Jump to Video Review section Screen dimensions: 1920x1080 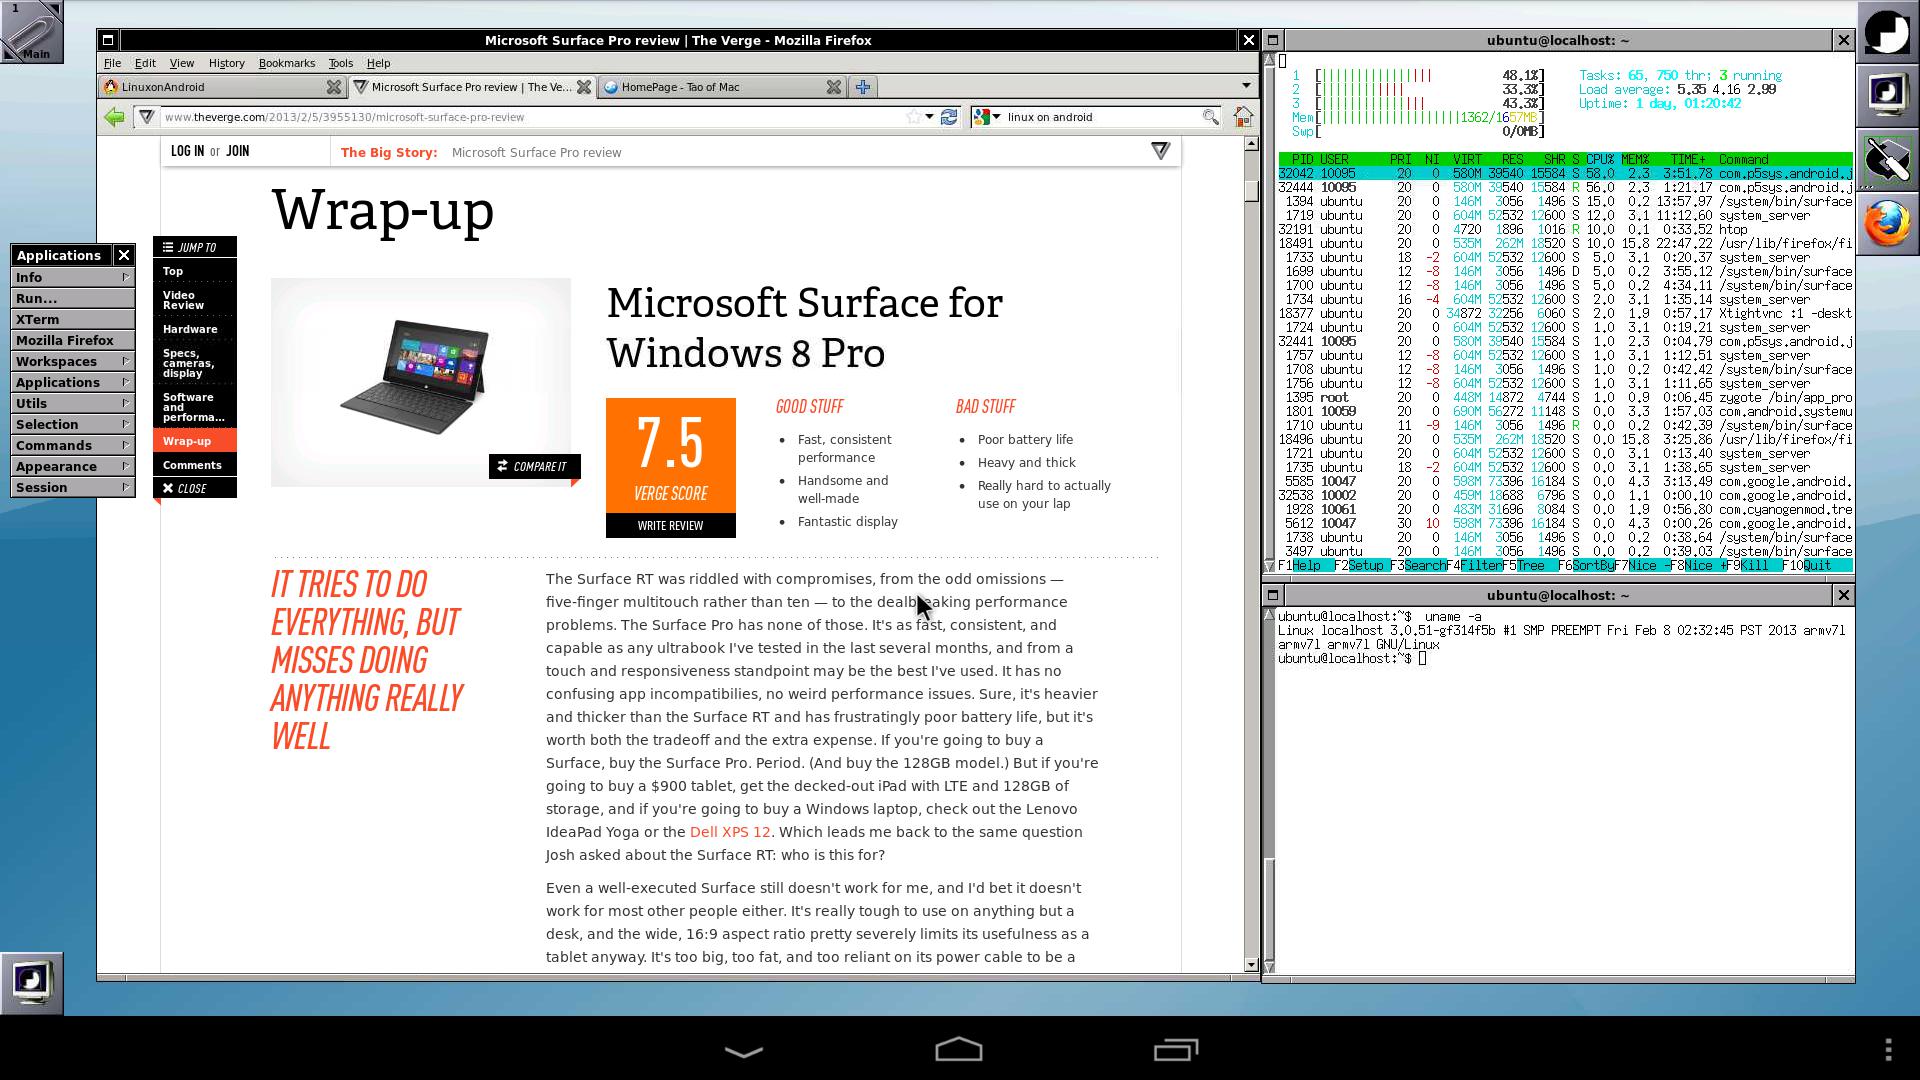point(194,300)
